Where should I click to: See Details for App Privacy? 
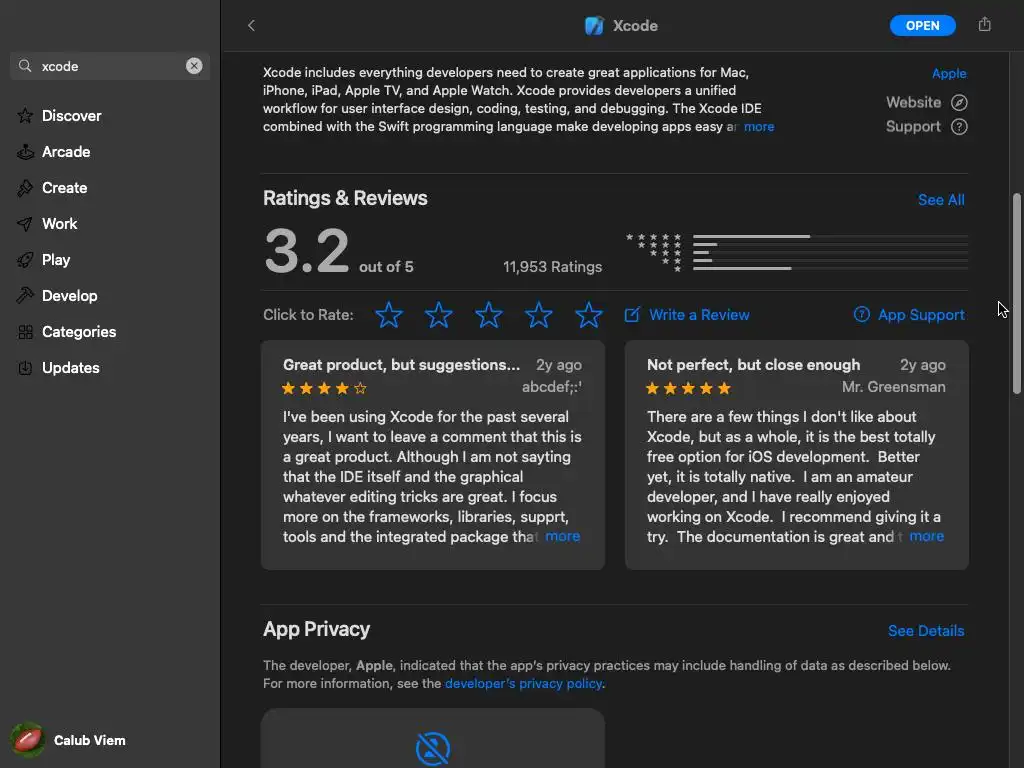point(925,631)
